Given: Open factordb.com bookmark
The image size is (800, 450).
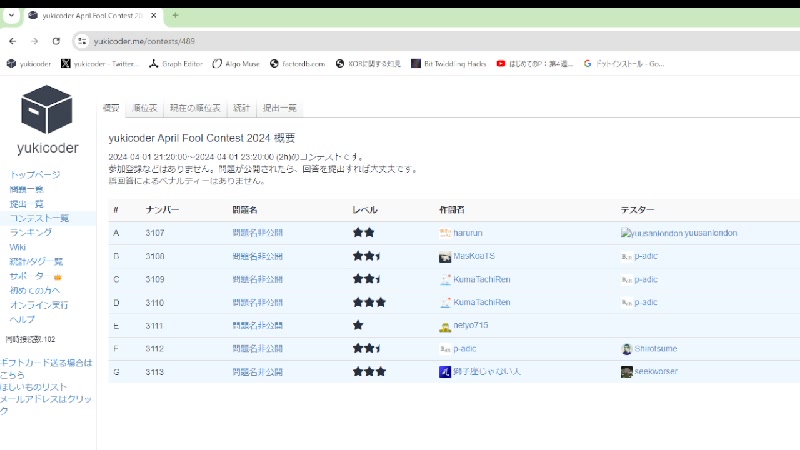Looking at the screenshot, I should tap(297, 64).
